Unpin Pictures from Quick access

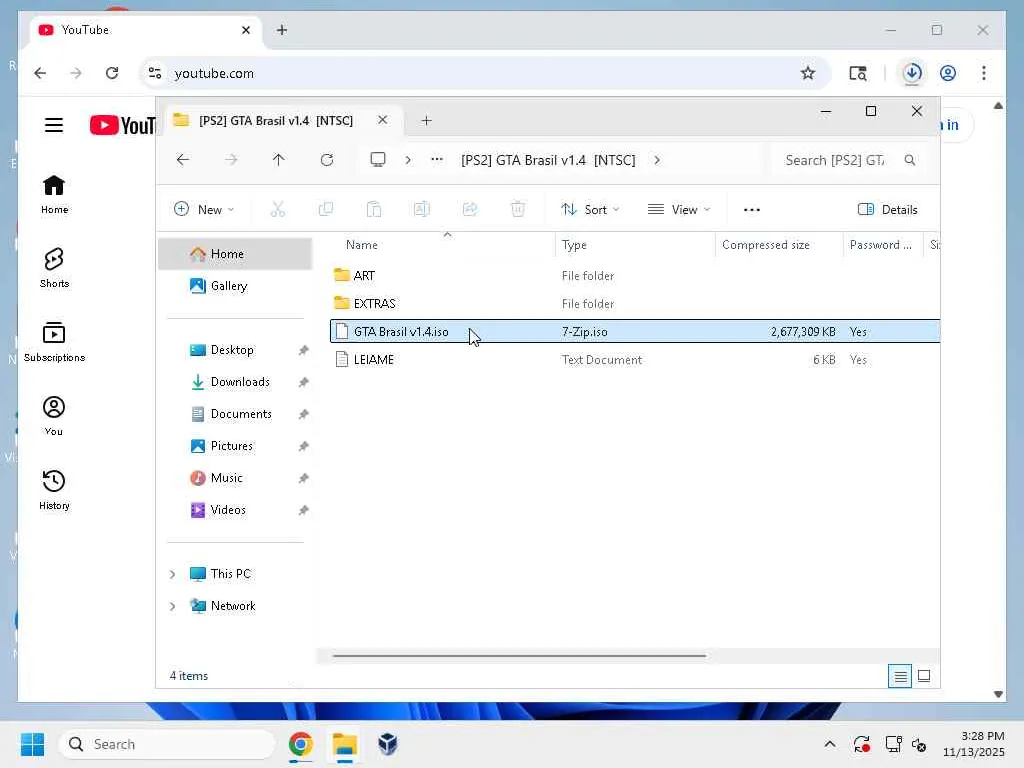304,447
